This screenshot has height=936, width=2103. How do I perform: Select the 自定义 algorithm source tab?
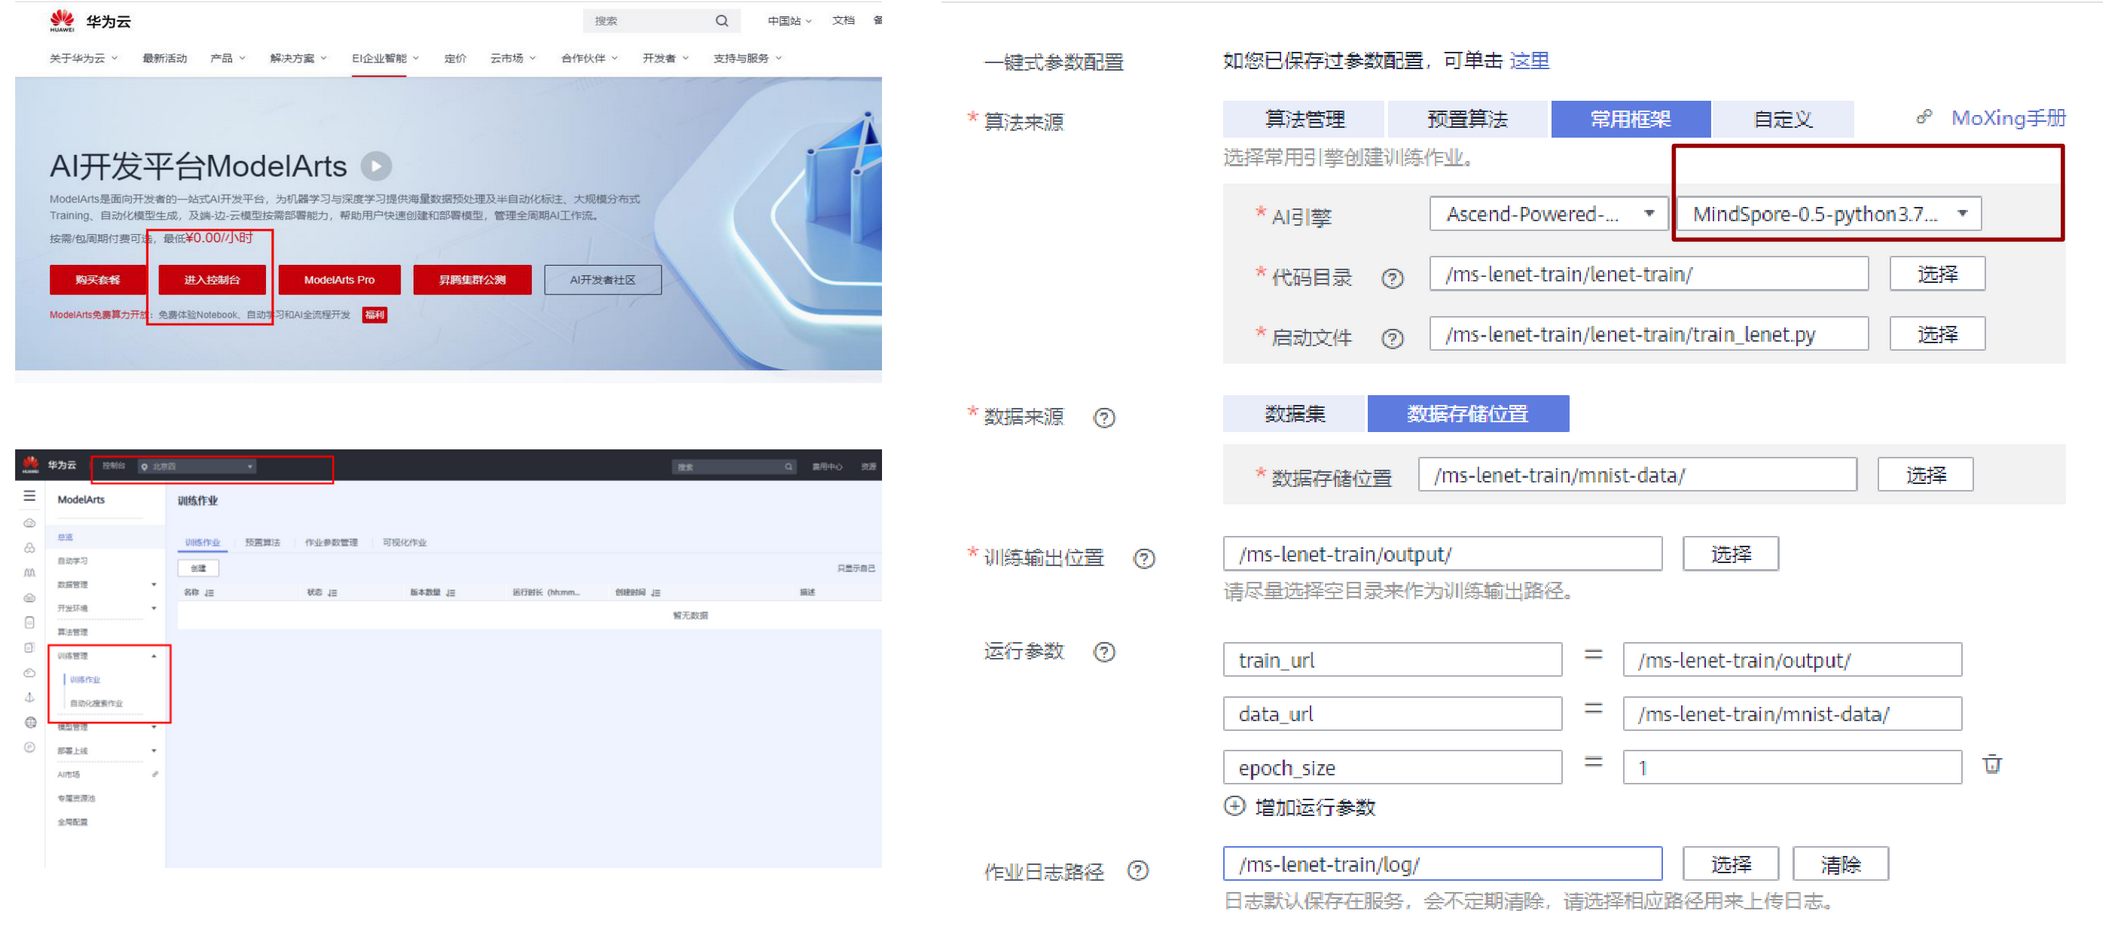(x=1783, y=119)
